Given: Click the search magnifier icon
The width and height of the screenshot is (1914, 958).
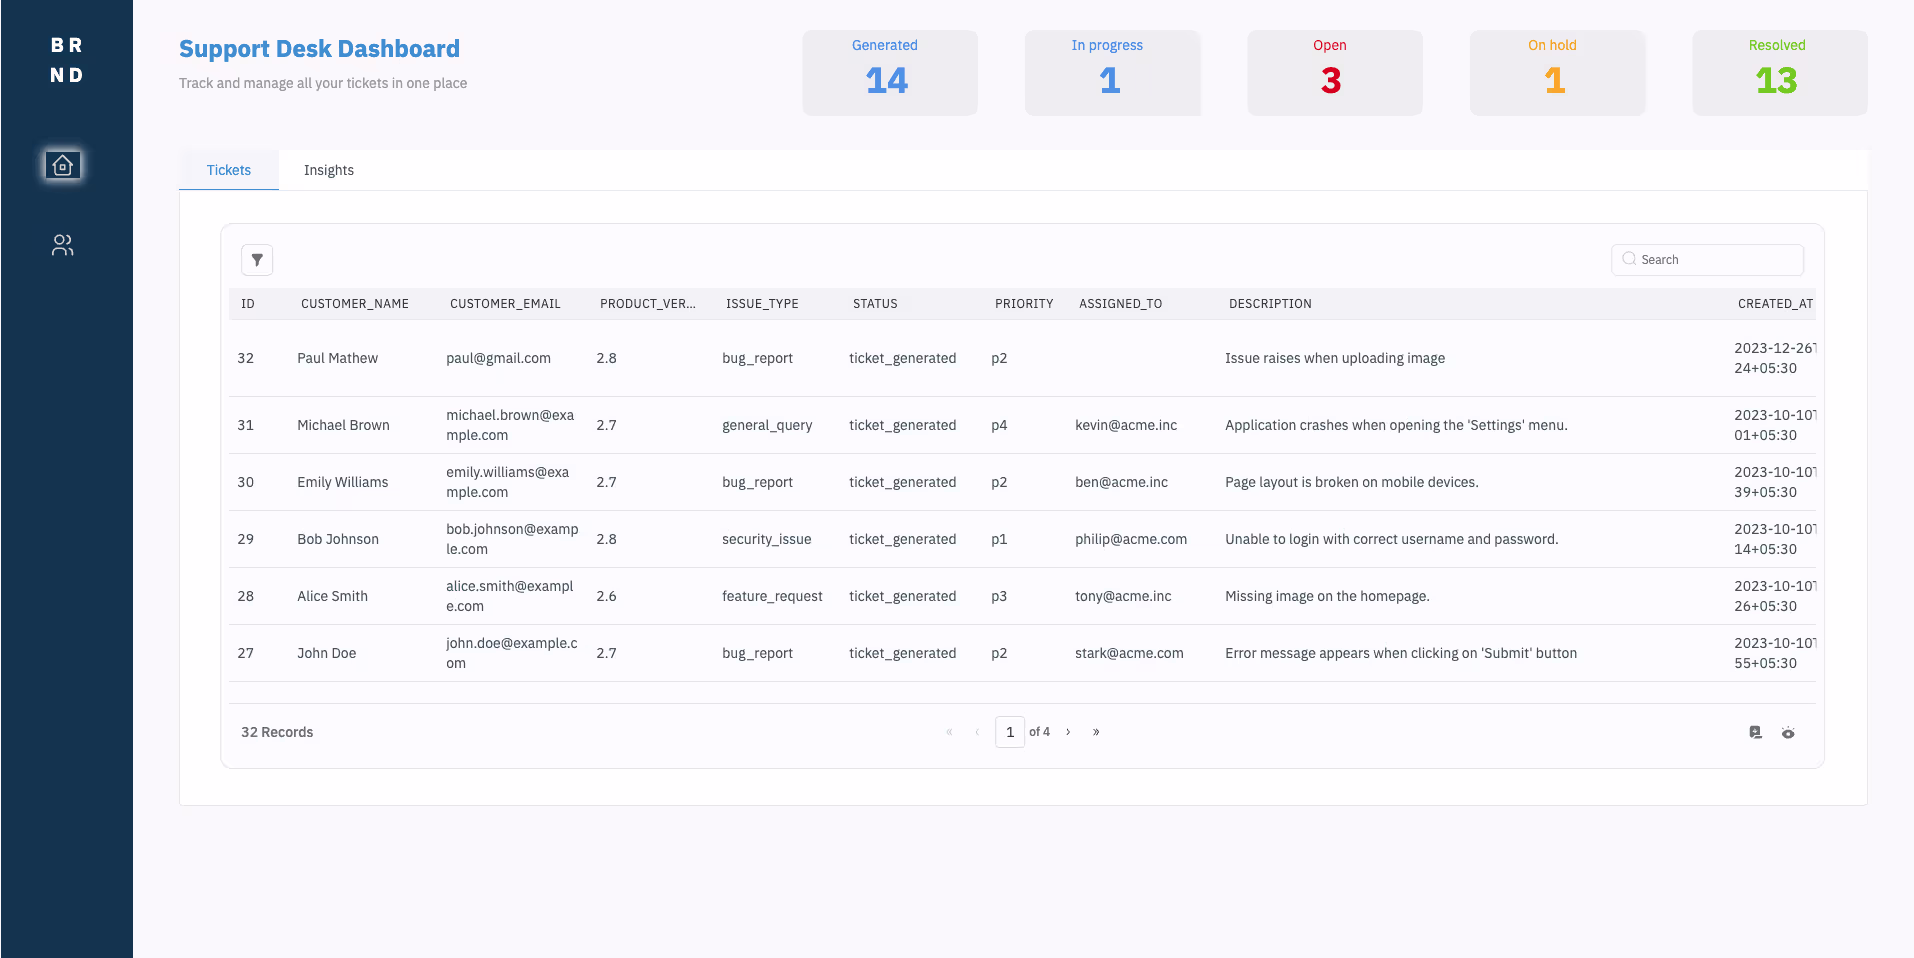Looking at the screenshot, I should pos(1629,259).
